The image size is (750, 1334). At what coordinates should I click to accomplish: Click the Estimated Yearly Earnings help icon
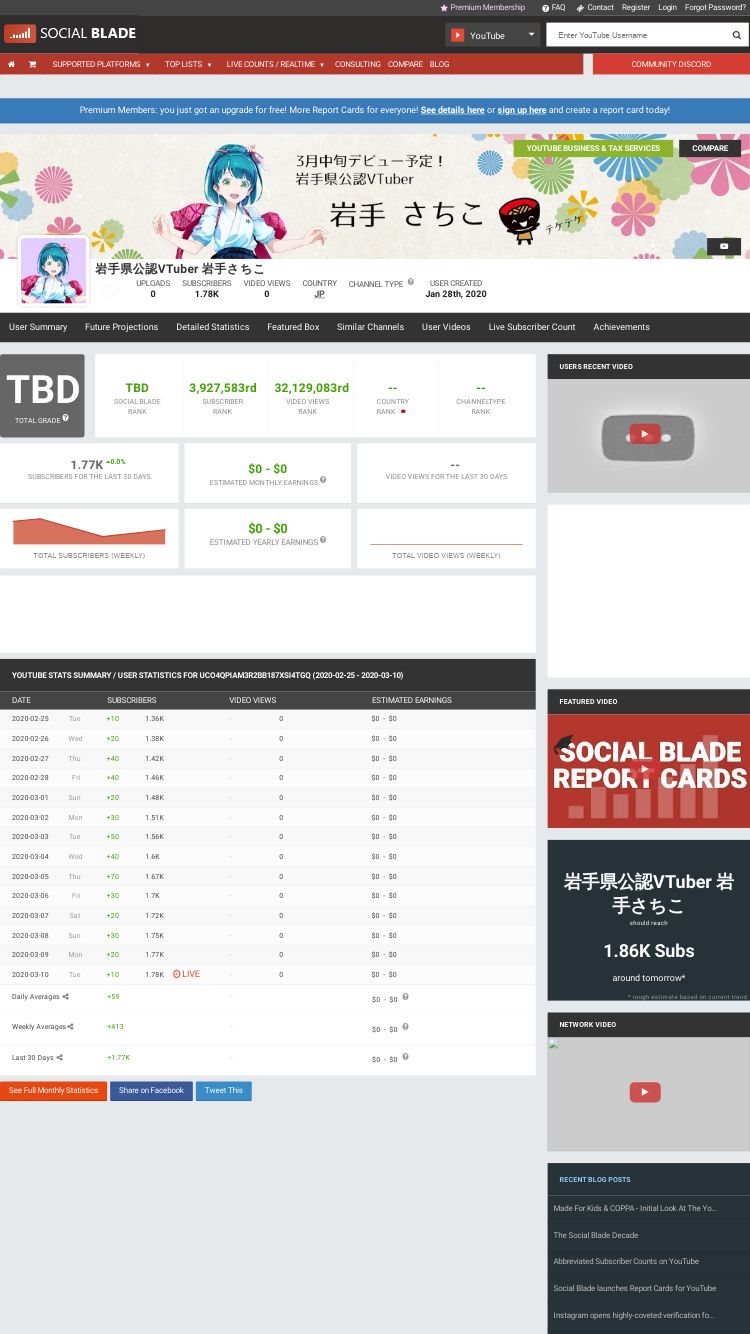click(323, 540)
